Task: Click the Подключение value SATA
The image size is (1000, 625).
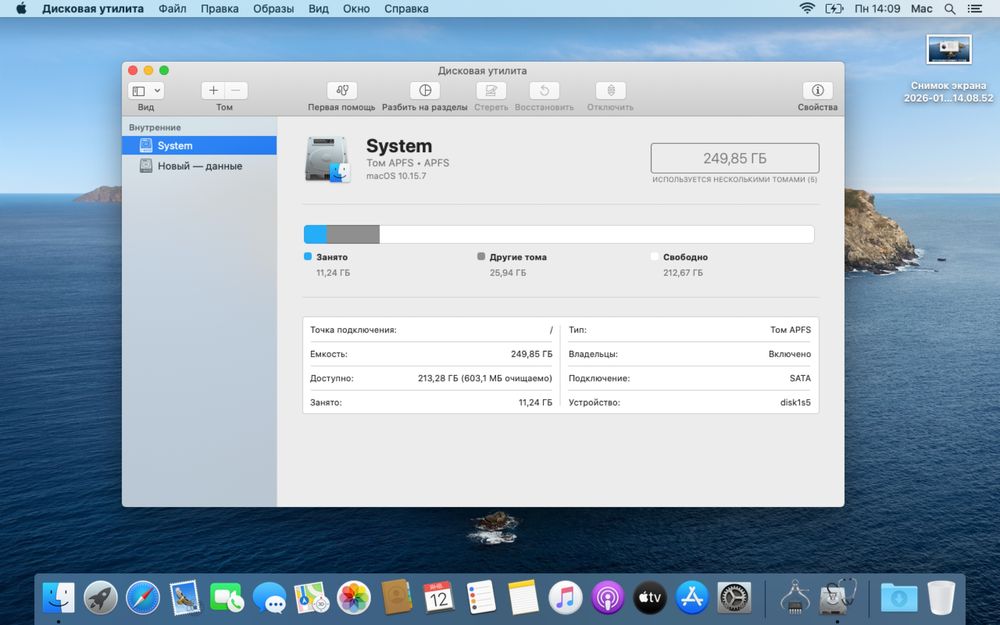Action: [800, 378]
